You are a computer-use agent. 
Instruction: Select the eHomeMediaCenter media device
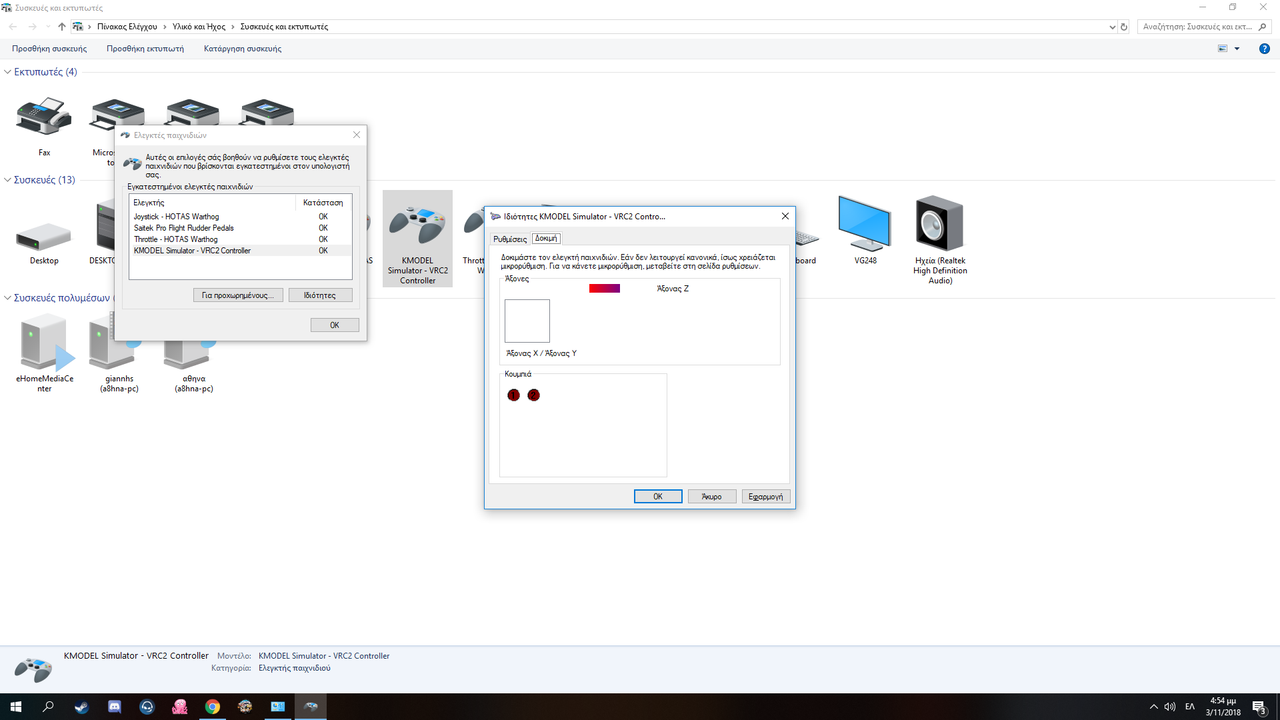44,342
